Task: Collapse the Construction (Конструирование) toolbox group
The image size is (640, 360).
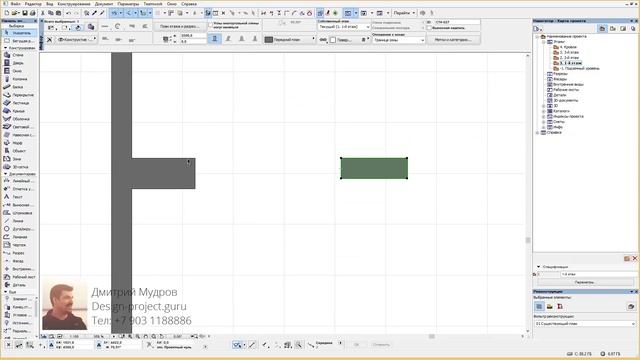Action: click(5, 48)
